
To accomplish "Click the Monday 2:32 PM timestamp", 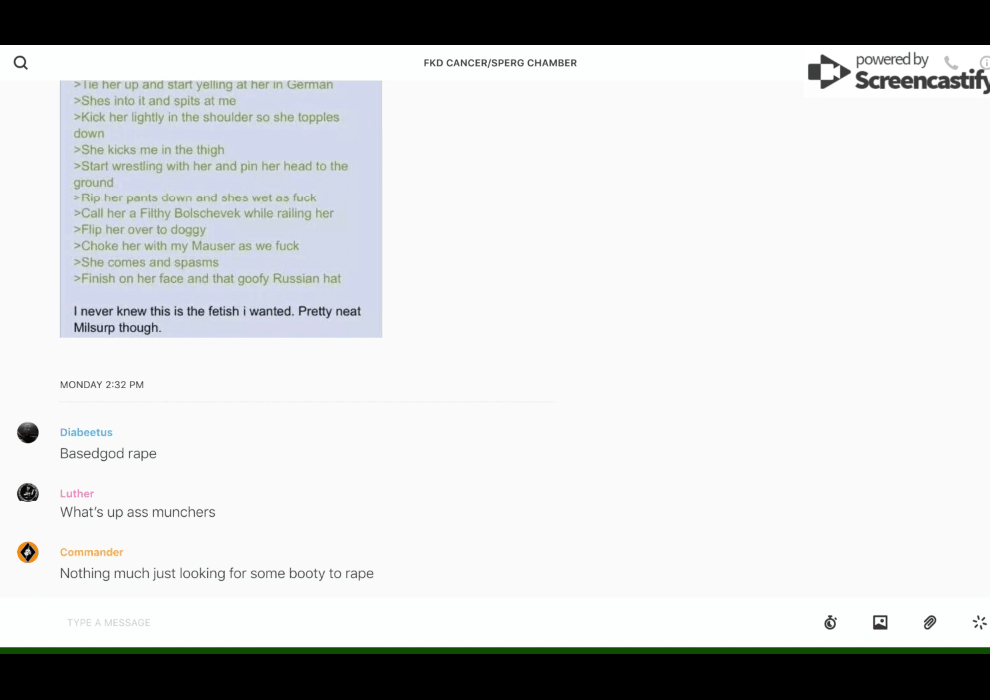I will pyautogui.click(x=102, y=384).
